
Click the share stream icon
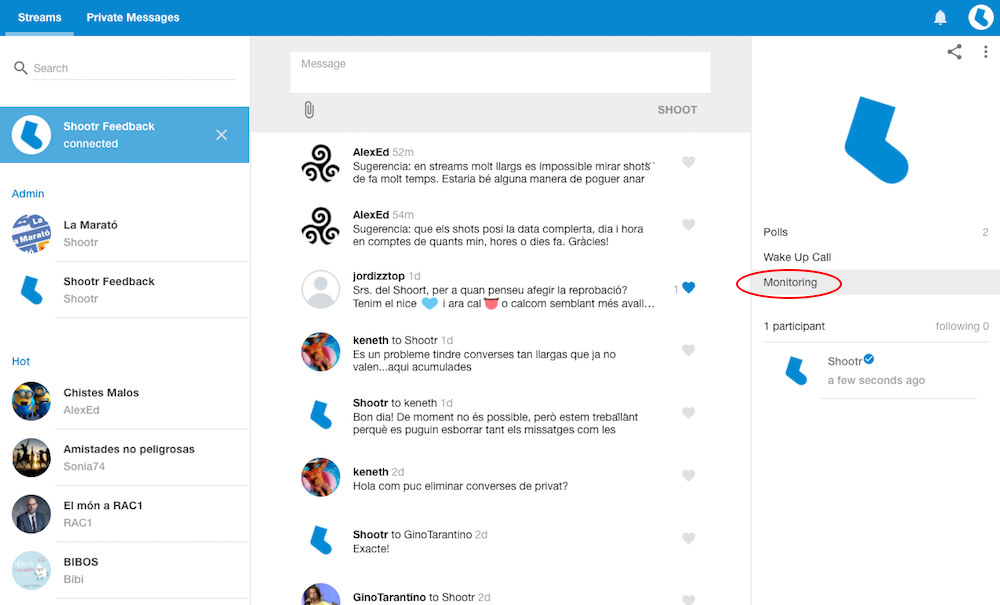(x=954, y=52)
